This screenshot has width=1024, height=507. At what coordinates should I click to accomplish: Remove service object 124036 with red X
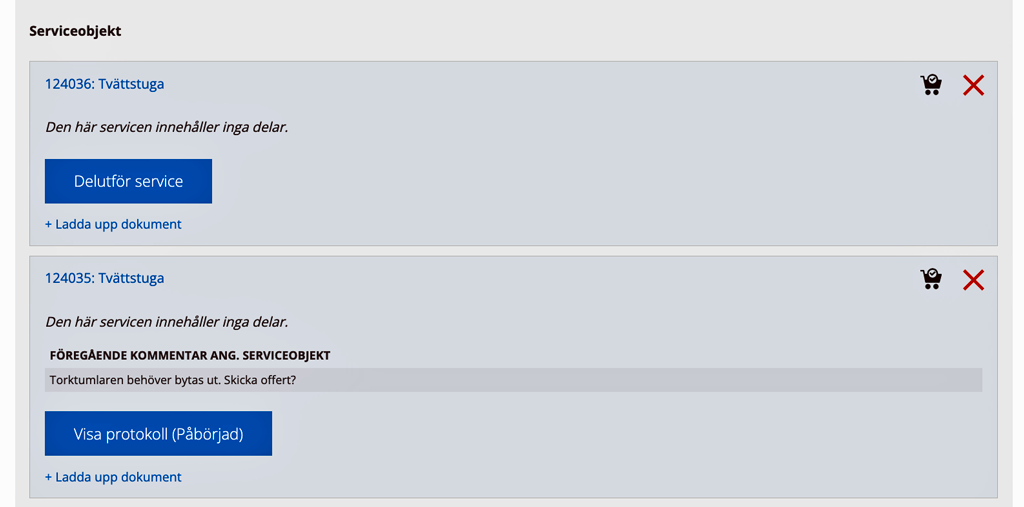click(x=973, y=85)
